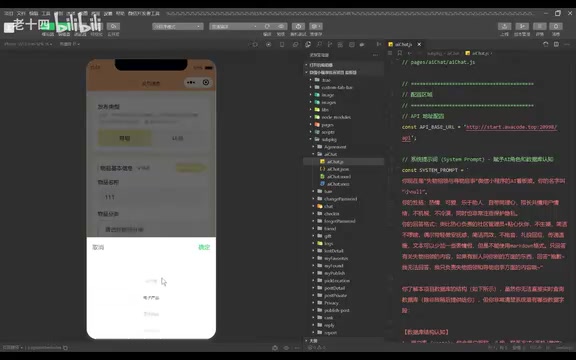Screen dimensions: 576x360
Task: Open the Explorer view in activity bar
Action: pyautogui.click(x=308, y=44)
